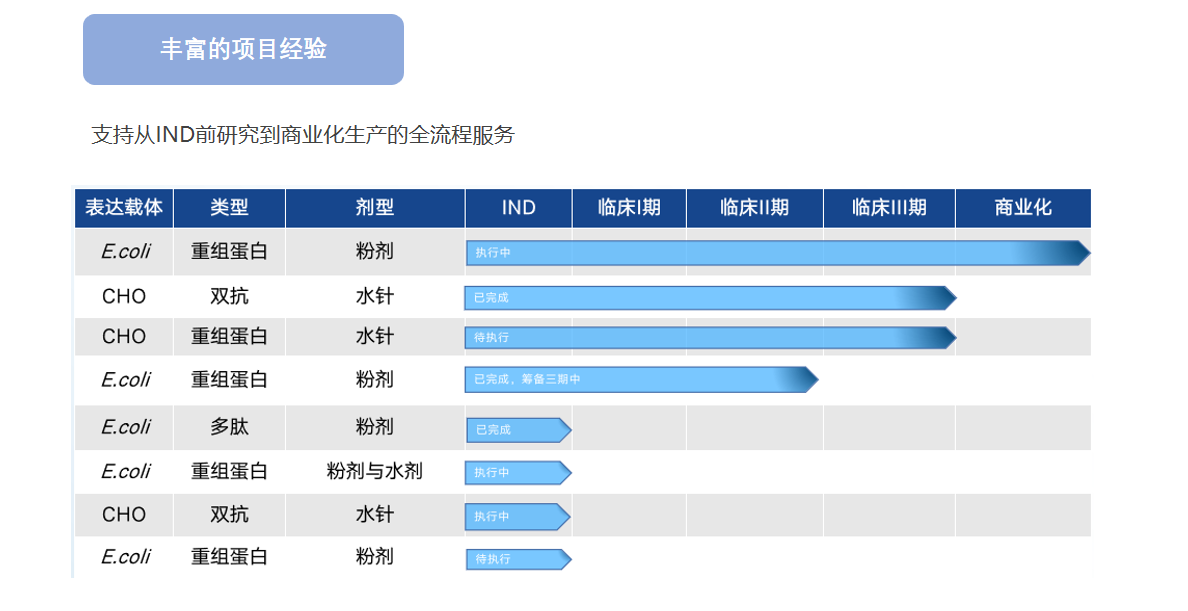Click the 丰富的项目经验 title button
The image size is (1188, 611).
[243, 49]
